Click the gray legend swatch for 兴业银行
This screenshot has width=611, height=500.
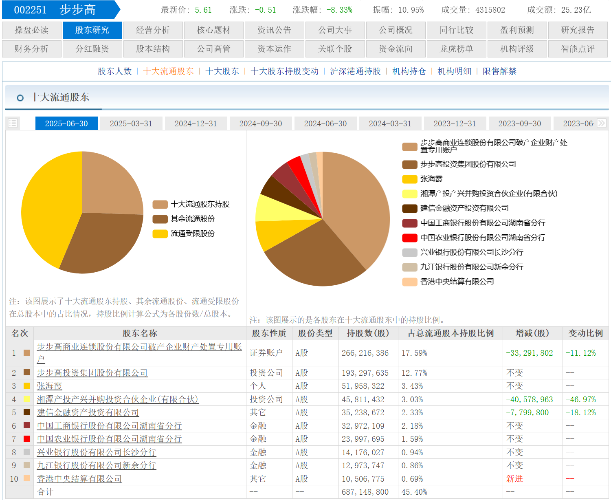(x=410, y=253)
